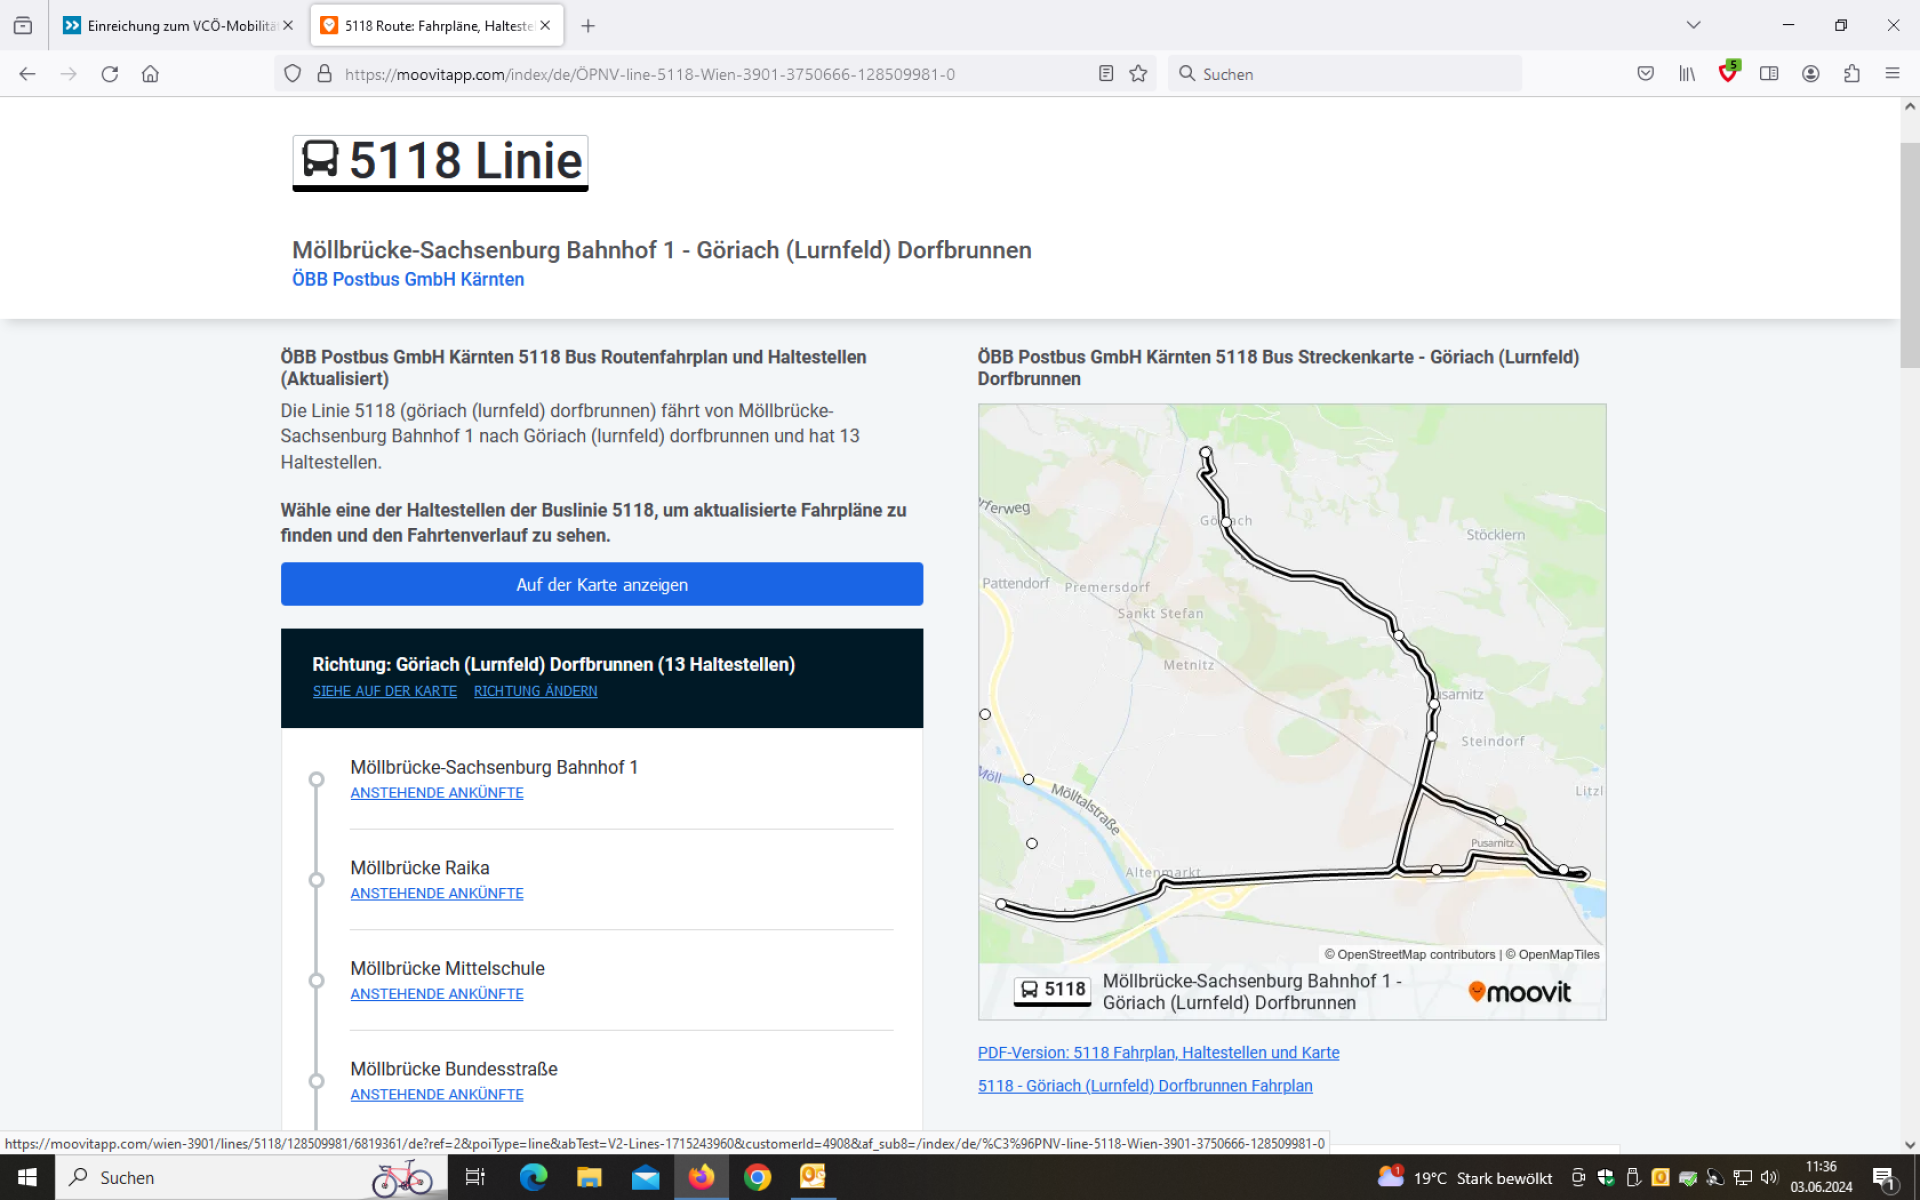Image resolution: width=1920 pixels, height=1200 pixels.
Task: Open Windows Start menu
Action: pyautogui.click(x=27, y=1178)
